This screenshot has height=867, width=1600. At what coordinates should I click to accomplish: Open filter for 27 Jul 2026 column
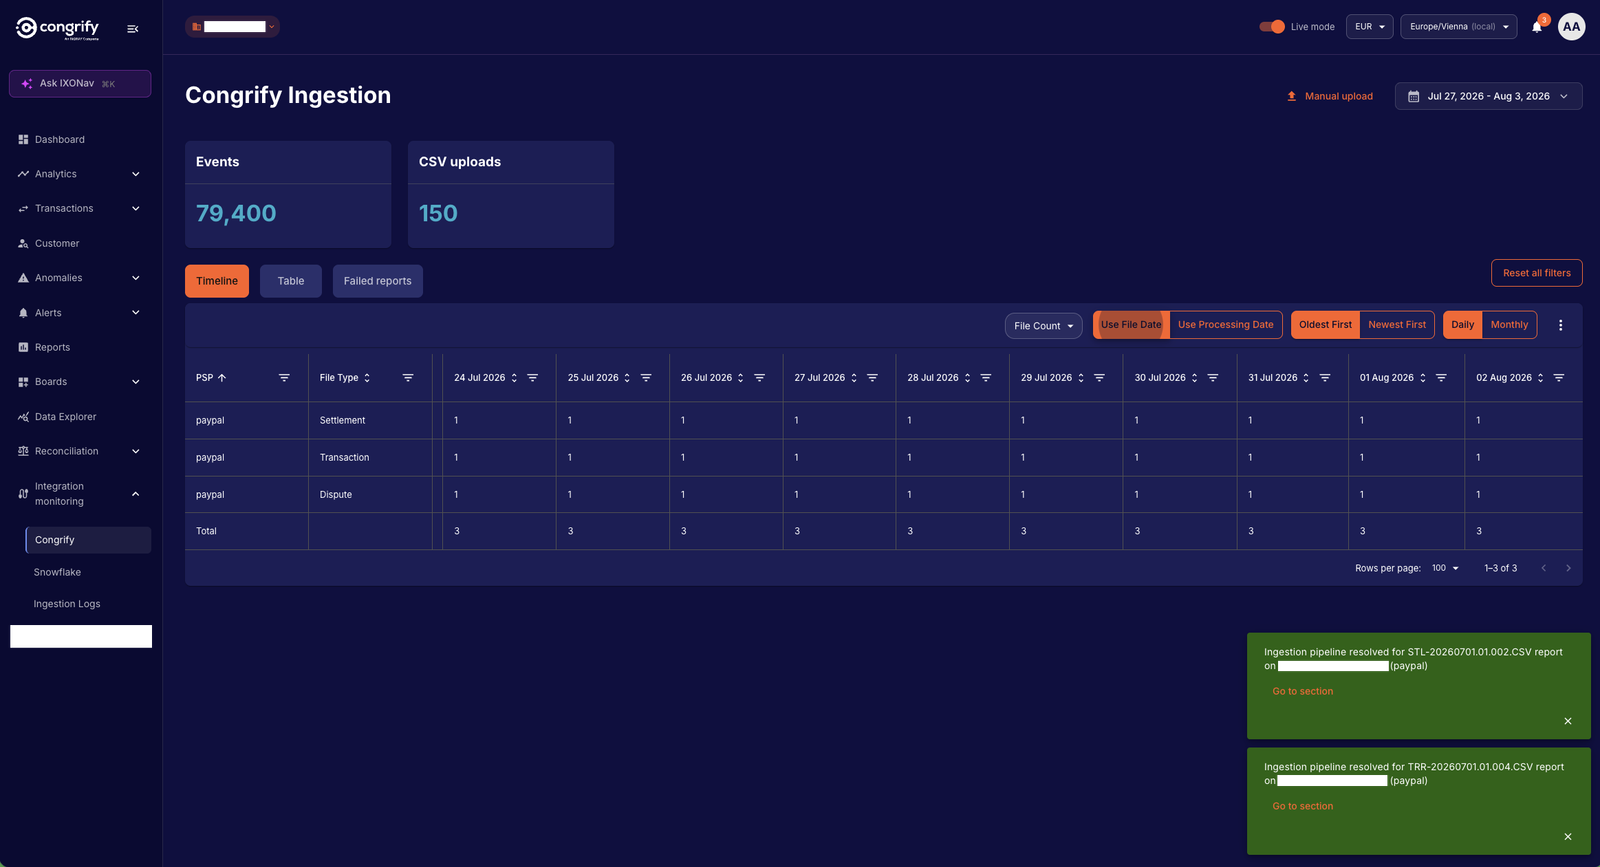click(873, 378)
